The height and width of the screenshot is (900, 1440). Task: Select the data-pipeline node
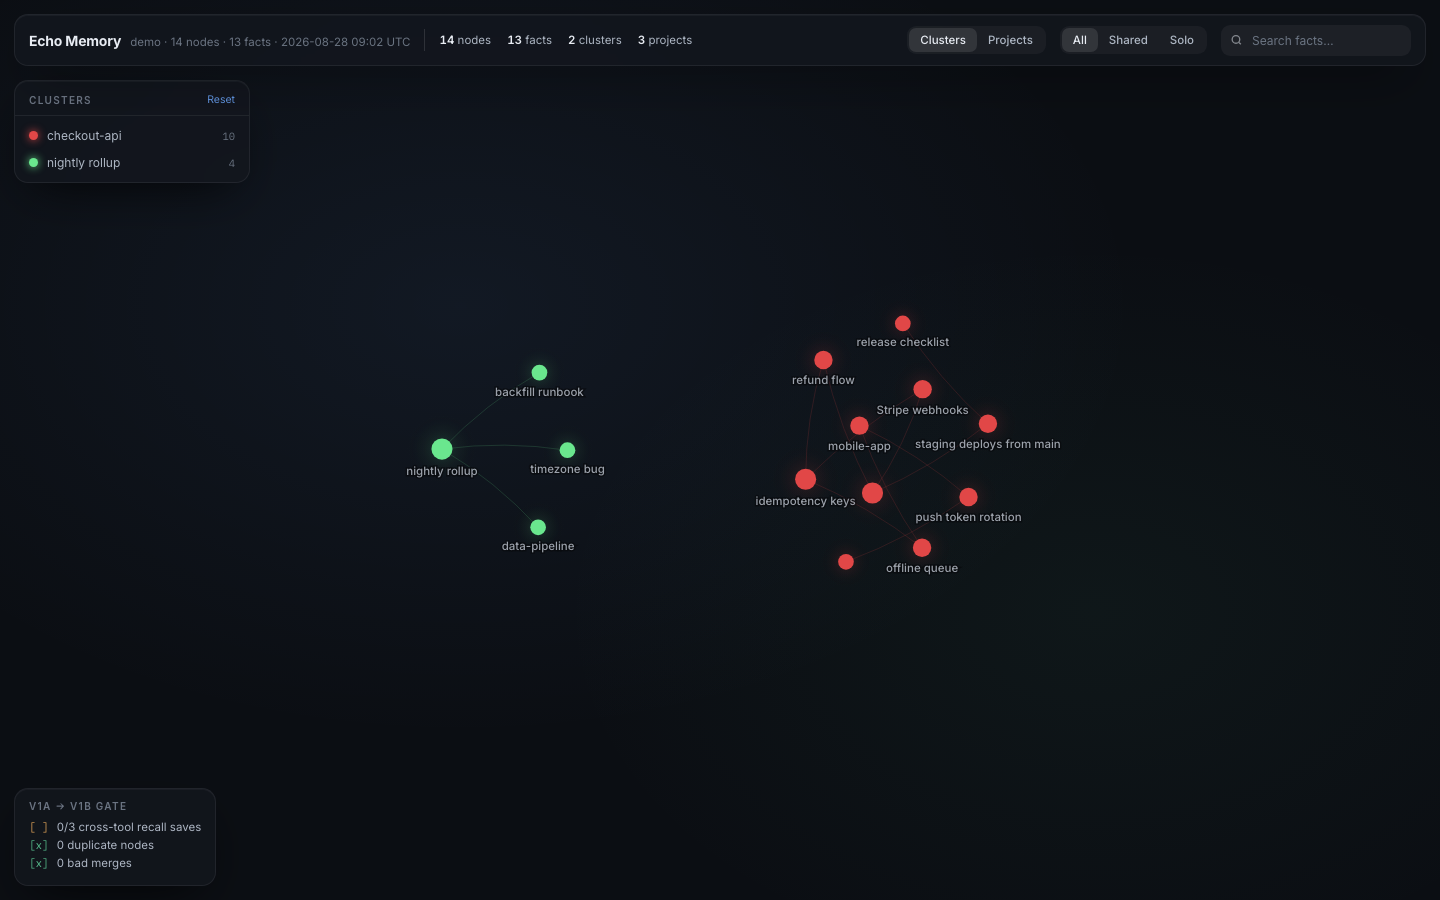pyautogui.click(x=538, y=527)
